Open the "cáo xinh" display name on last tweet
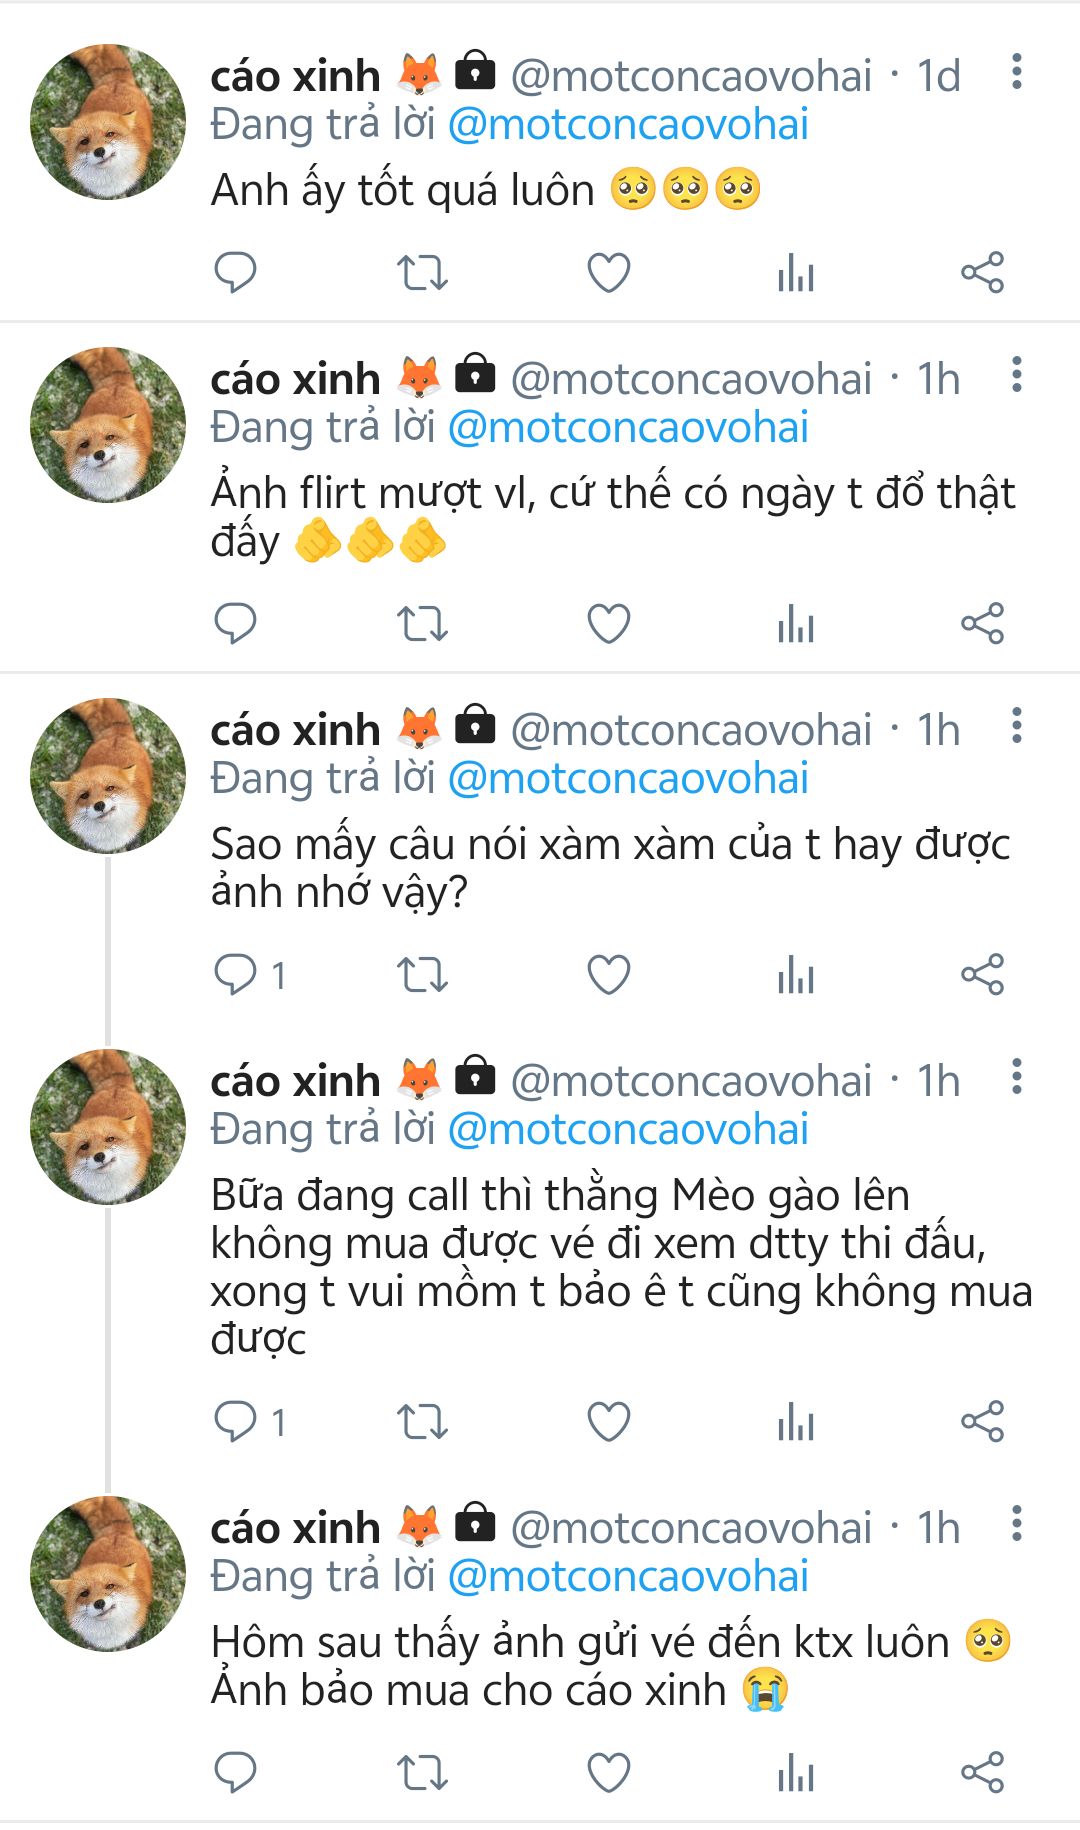Viewport: 1080px width, 1830px height. point(295,1528)
